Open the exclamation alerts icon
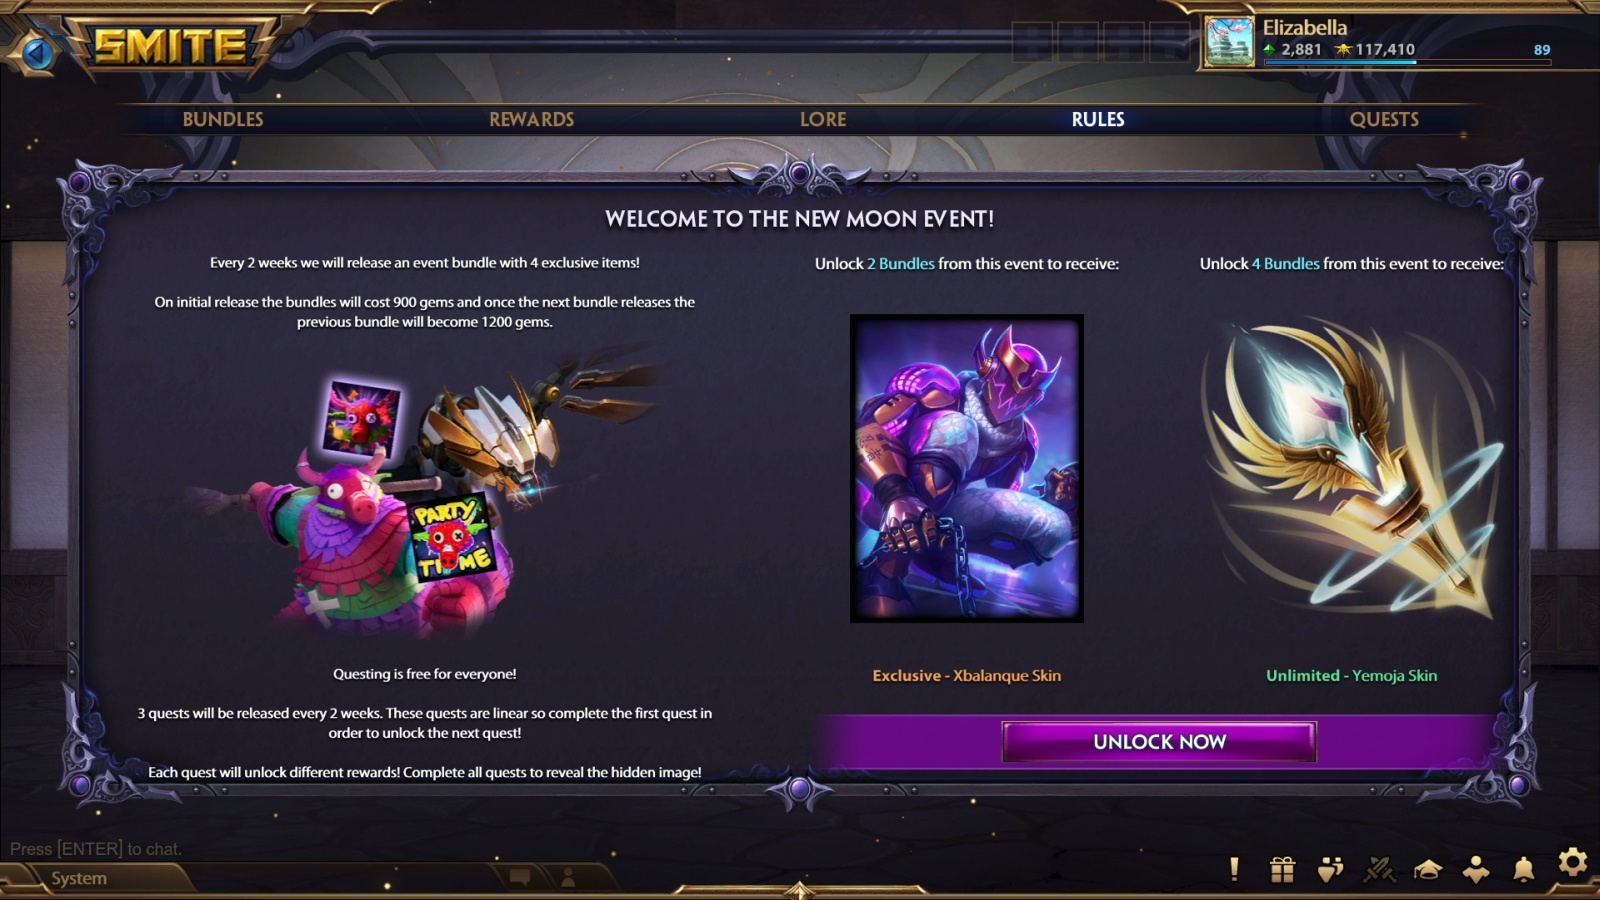Image resolution: width=1600 pixels, height=900 pixels. 1234,869
